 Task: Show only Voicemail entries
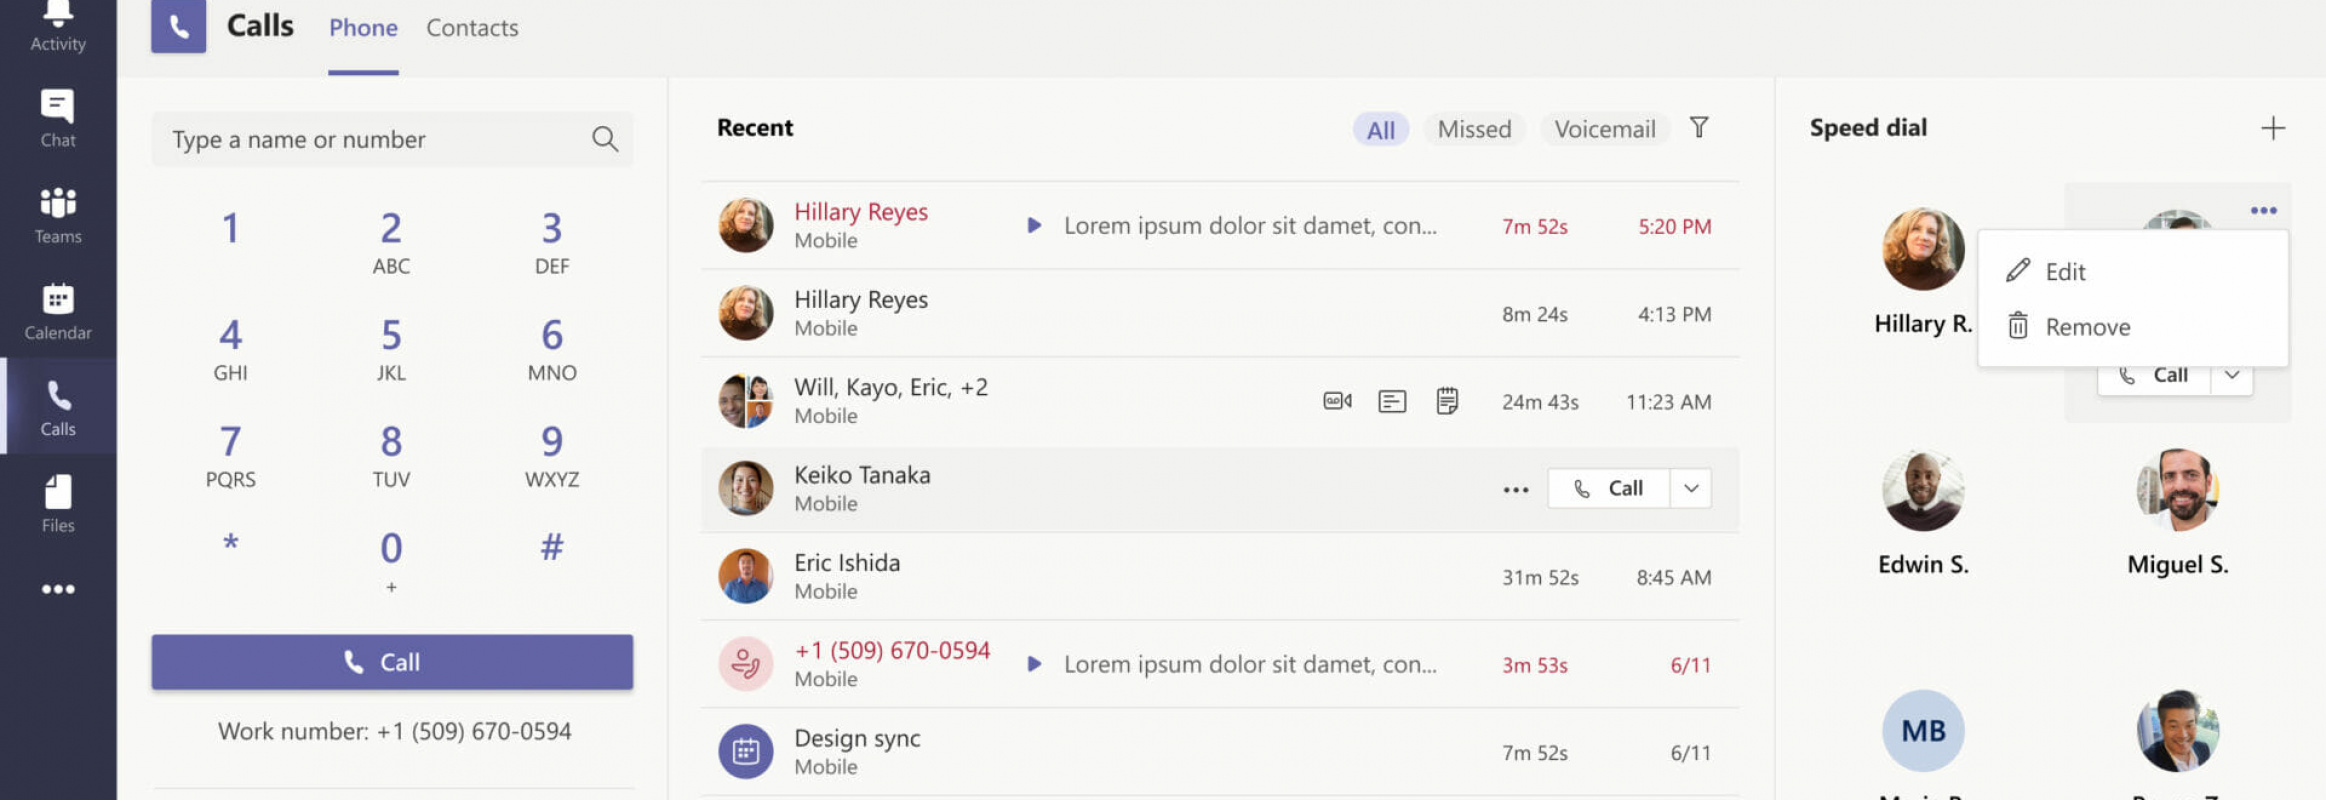click(x=1604, y=129)
